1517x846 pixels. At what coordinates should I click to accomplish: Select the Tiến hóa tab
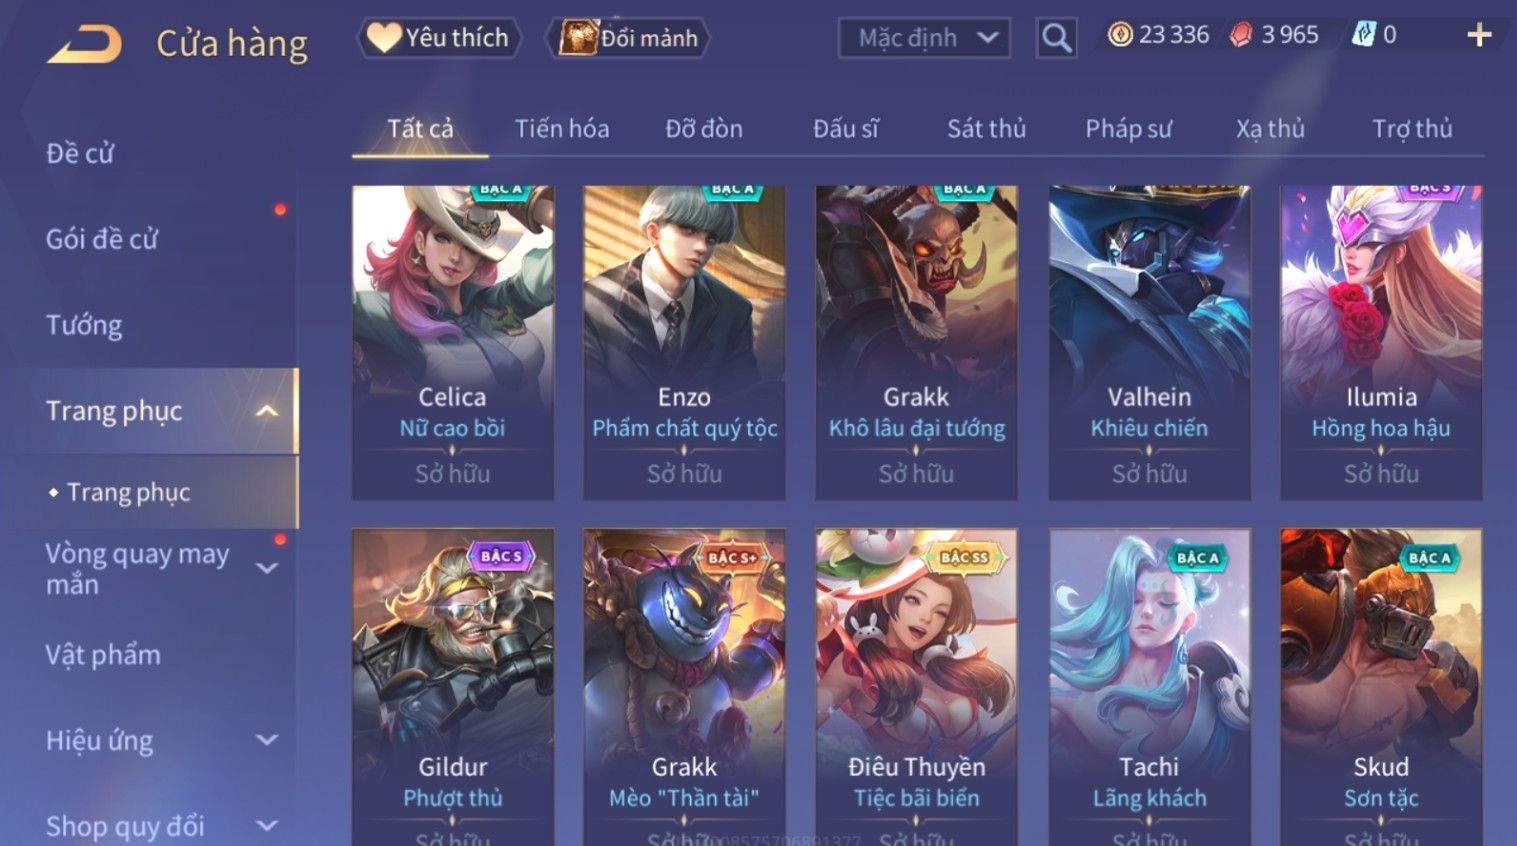tap(562, 129)
